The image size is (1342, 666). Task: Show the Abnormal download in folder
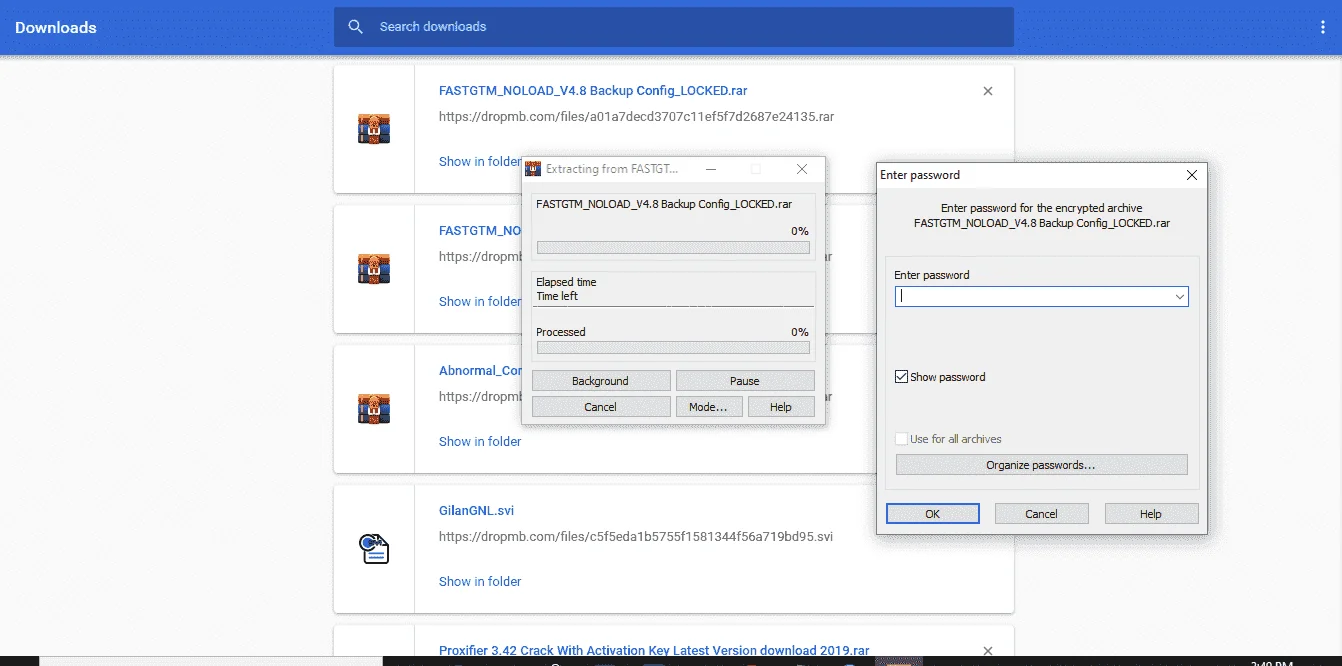tap(480, 442)
